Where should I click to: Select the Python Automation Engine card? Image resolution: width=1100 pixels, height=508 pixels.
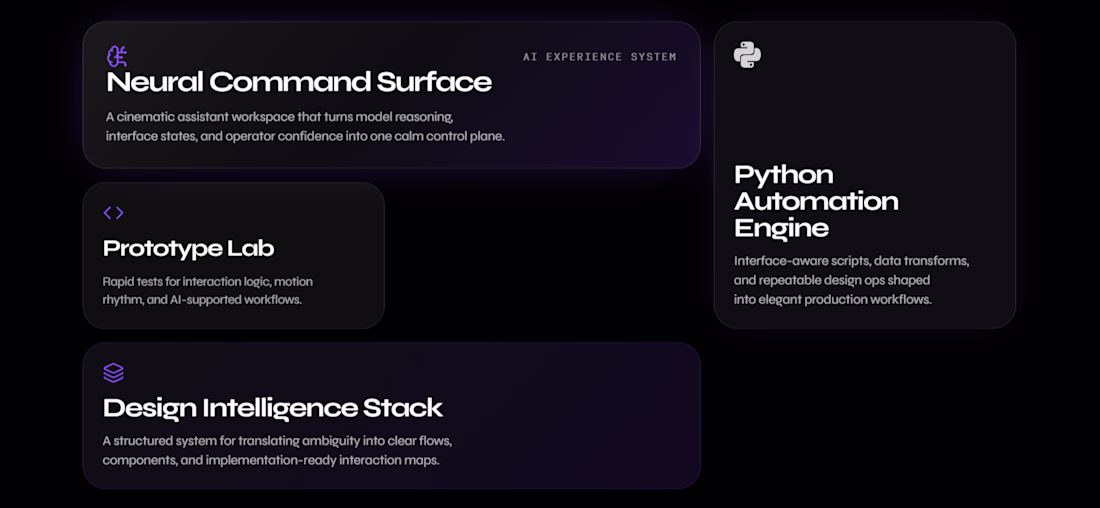coord(865,175)
